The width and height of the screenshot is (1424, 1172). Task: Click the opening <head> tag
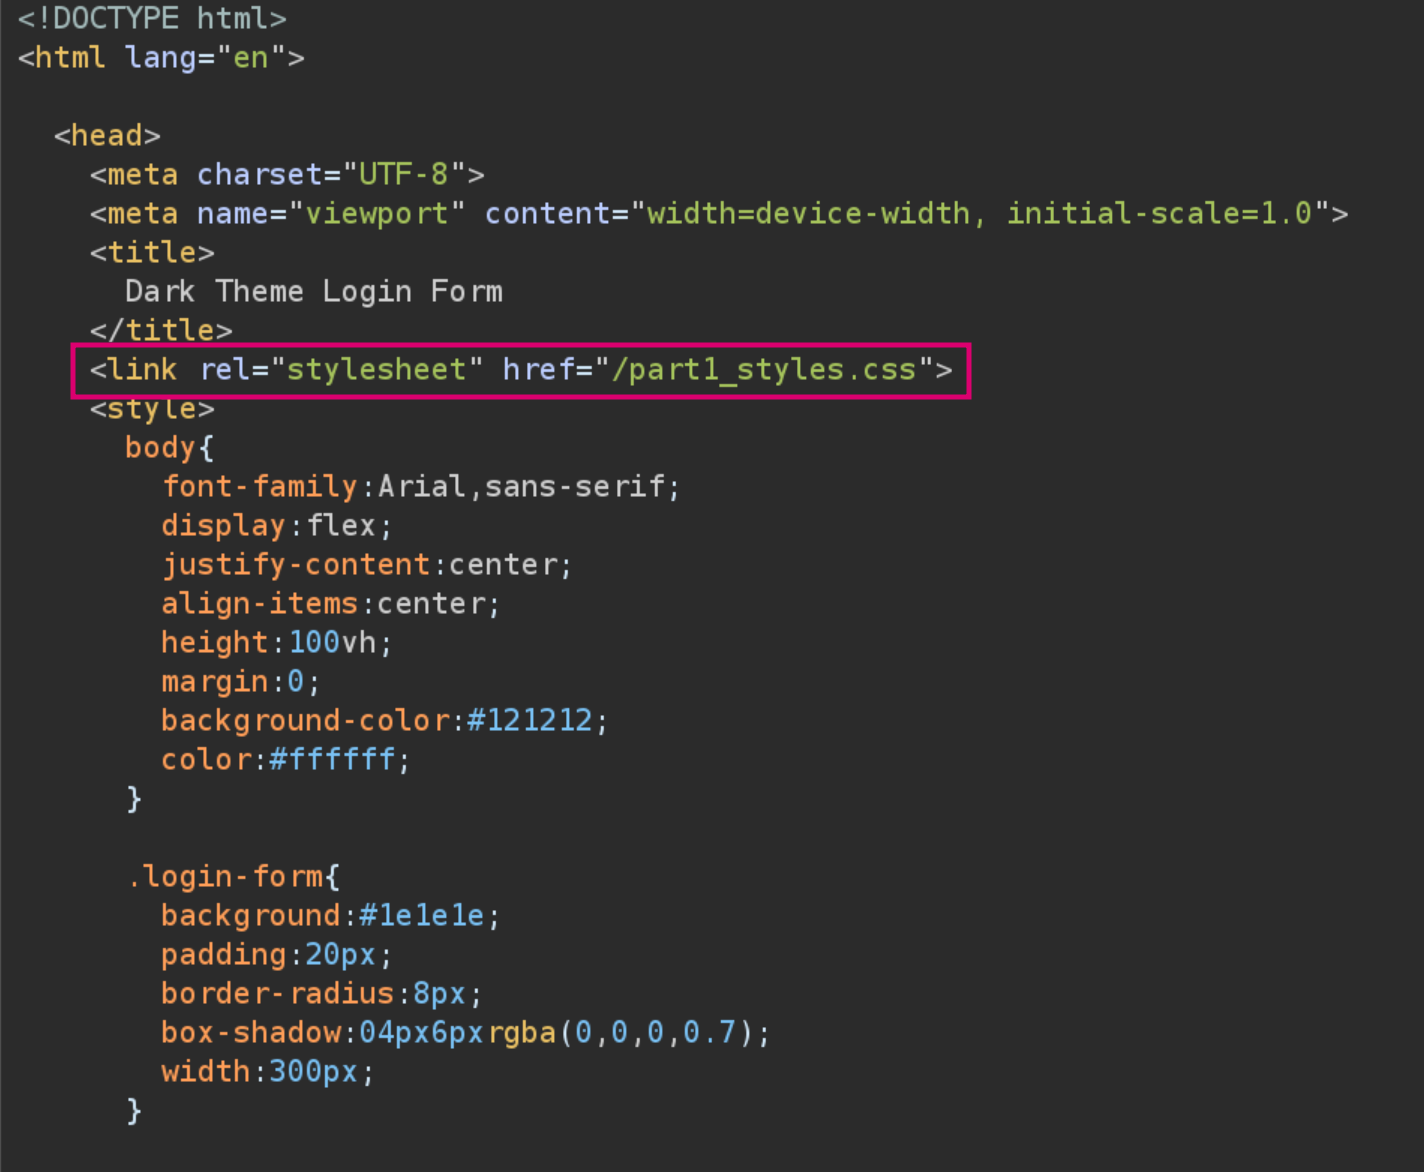(x=107, y=136)
